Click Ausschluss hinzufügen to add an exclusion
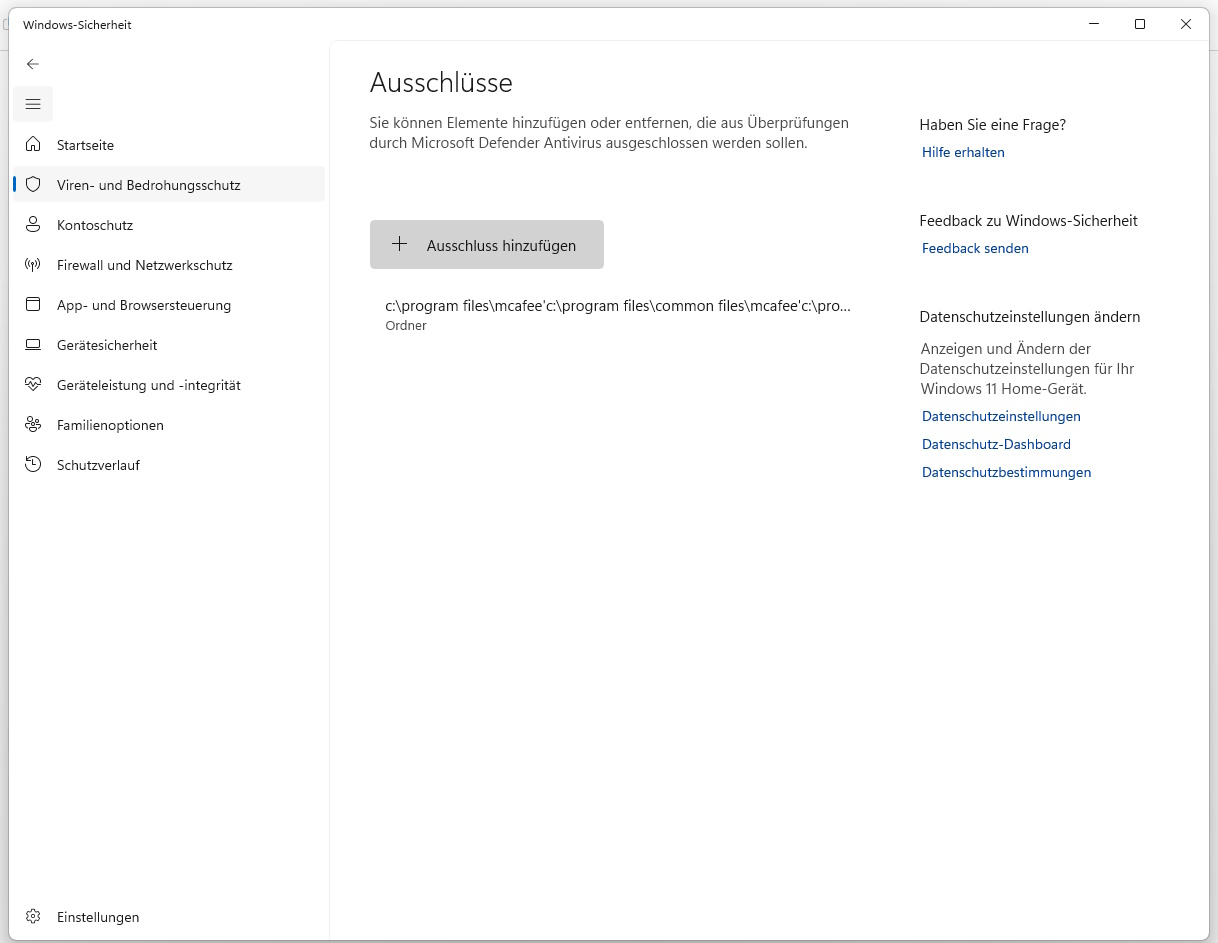 487,244
